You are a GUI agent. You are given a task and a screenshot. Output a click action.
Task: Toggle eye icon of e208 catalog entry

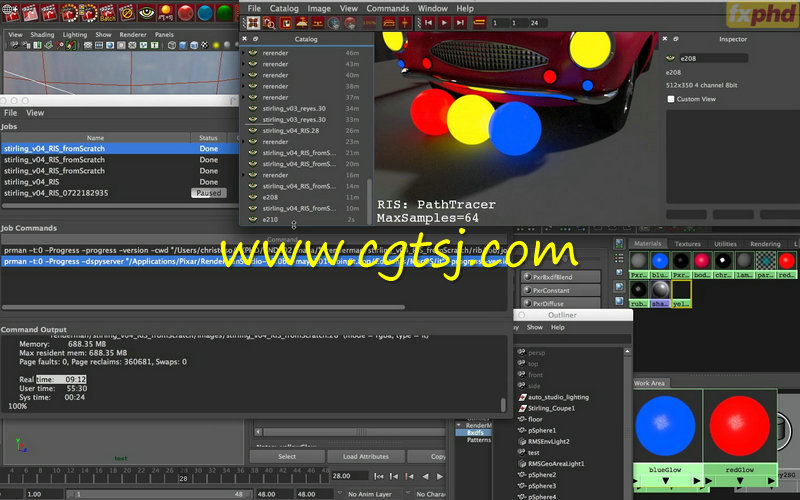click(x=253, y=197)
